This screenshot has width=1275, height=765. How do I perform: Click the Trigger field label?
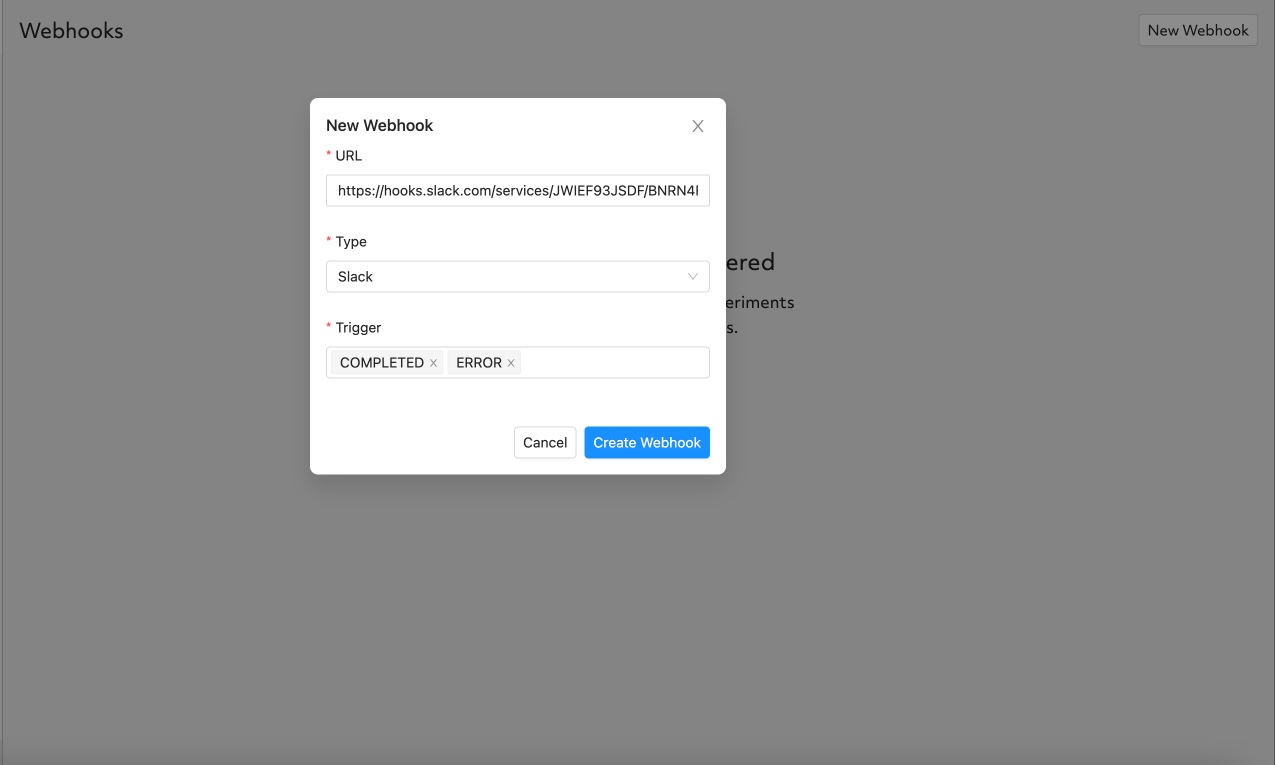pos(358,328)
